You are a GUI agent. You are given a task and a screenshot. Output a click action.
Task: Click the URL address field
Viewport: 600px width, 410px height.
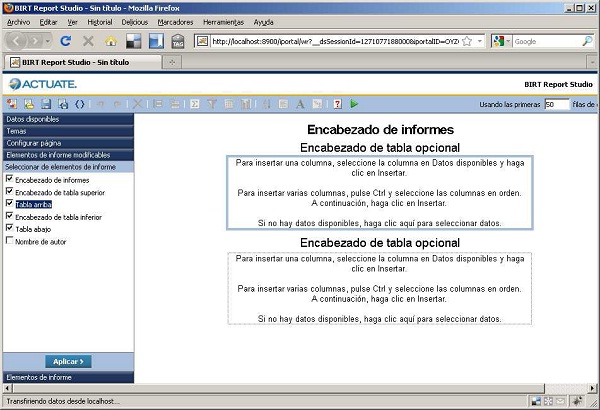coord(334,41)
